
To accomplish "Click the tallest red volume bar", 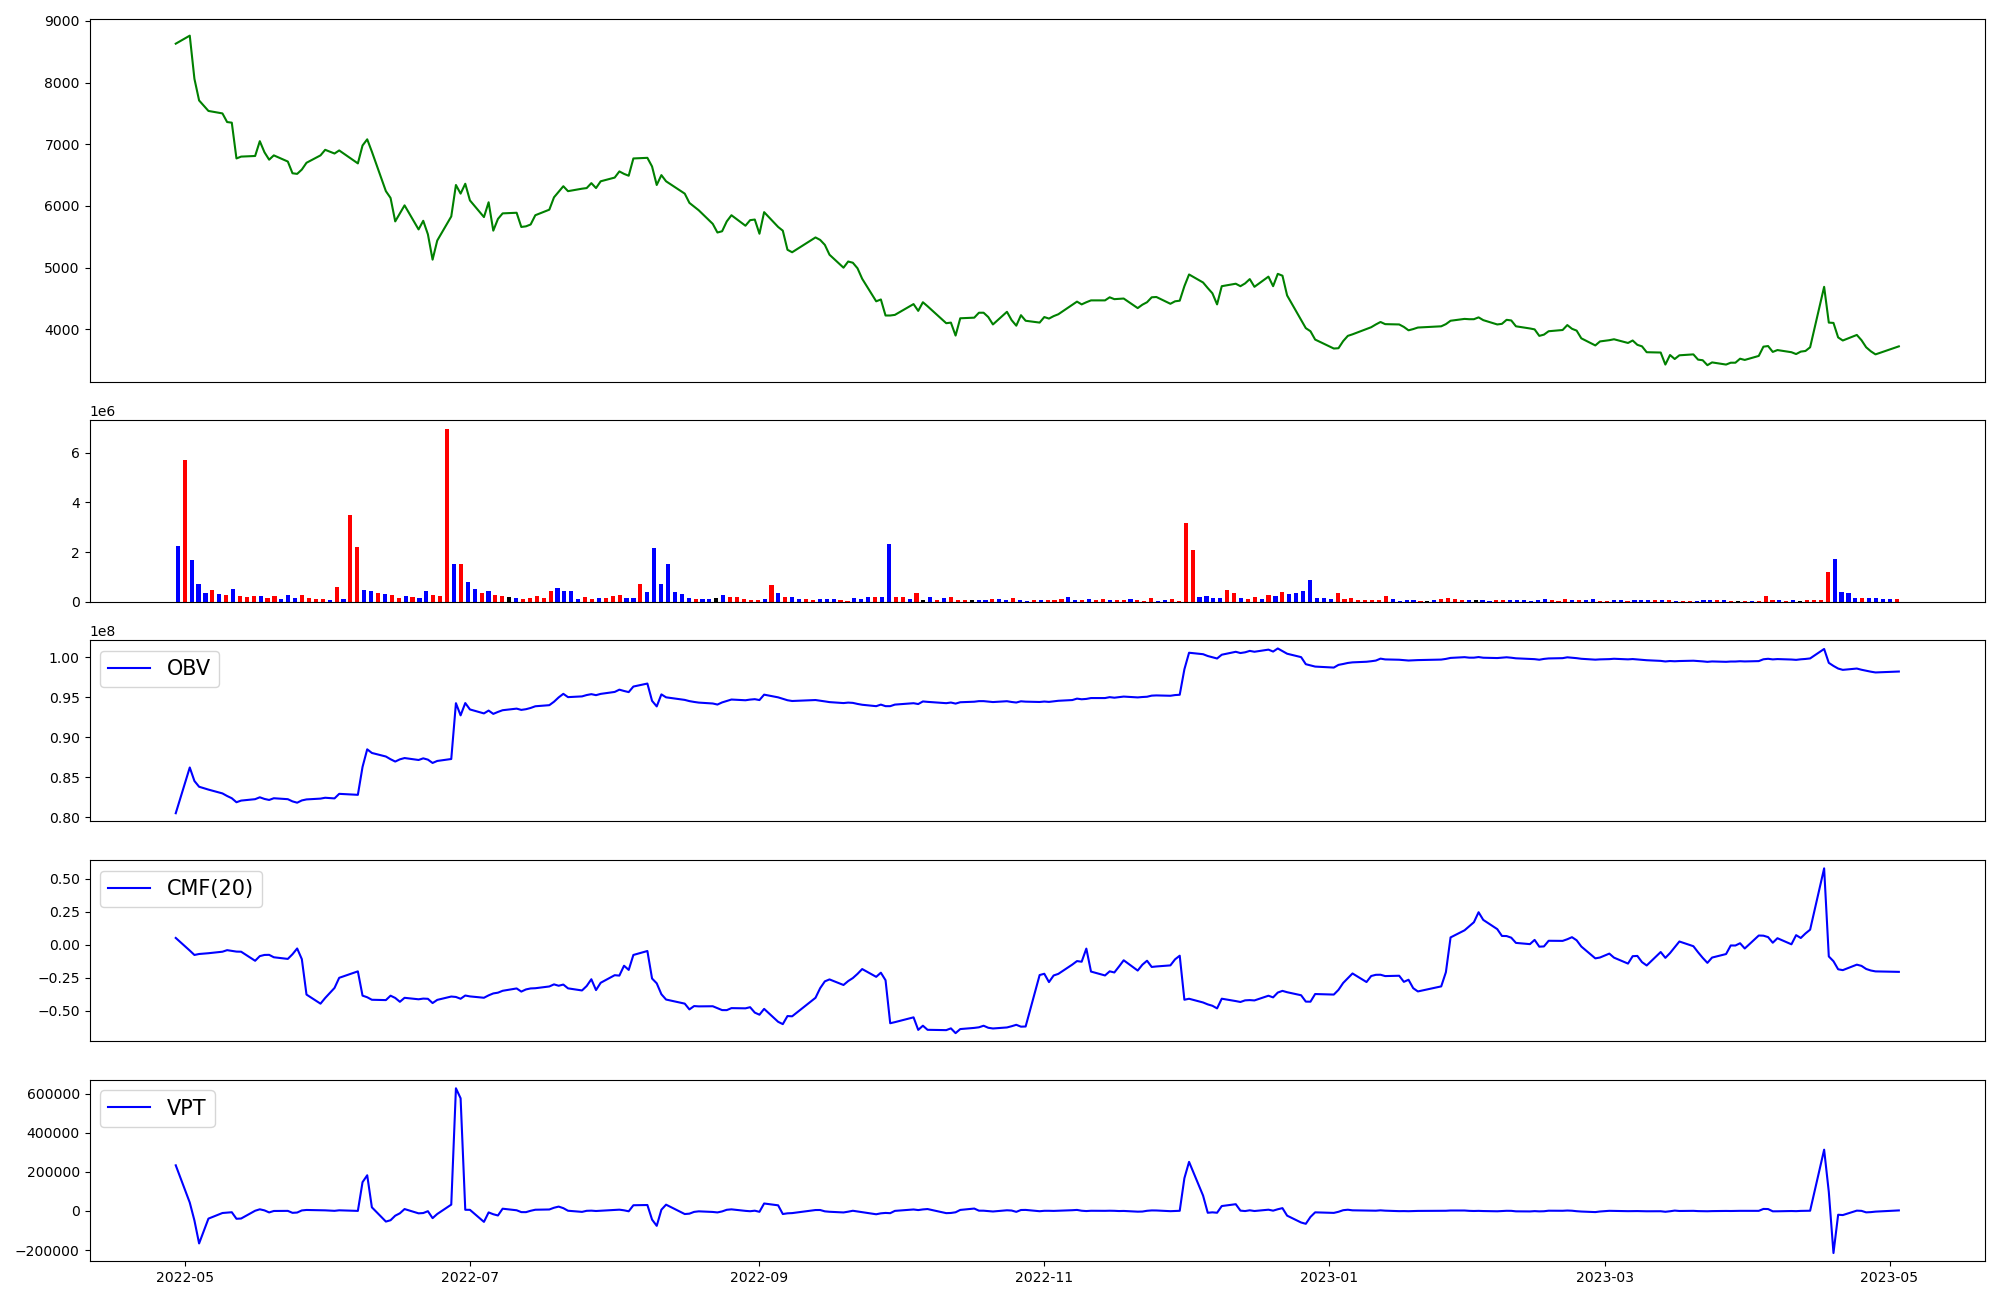I will point(447,515).
